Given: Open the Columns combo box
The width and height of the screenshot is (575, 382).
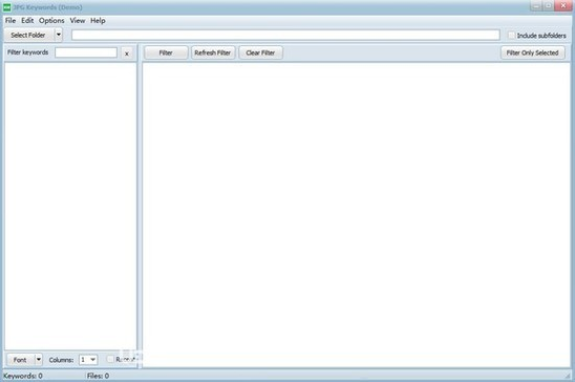Looking at the screenshot, I should [x=88, y=360].
